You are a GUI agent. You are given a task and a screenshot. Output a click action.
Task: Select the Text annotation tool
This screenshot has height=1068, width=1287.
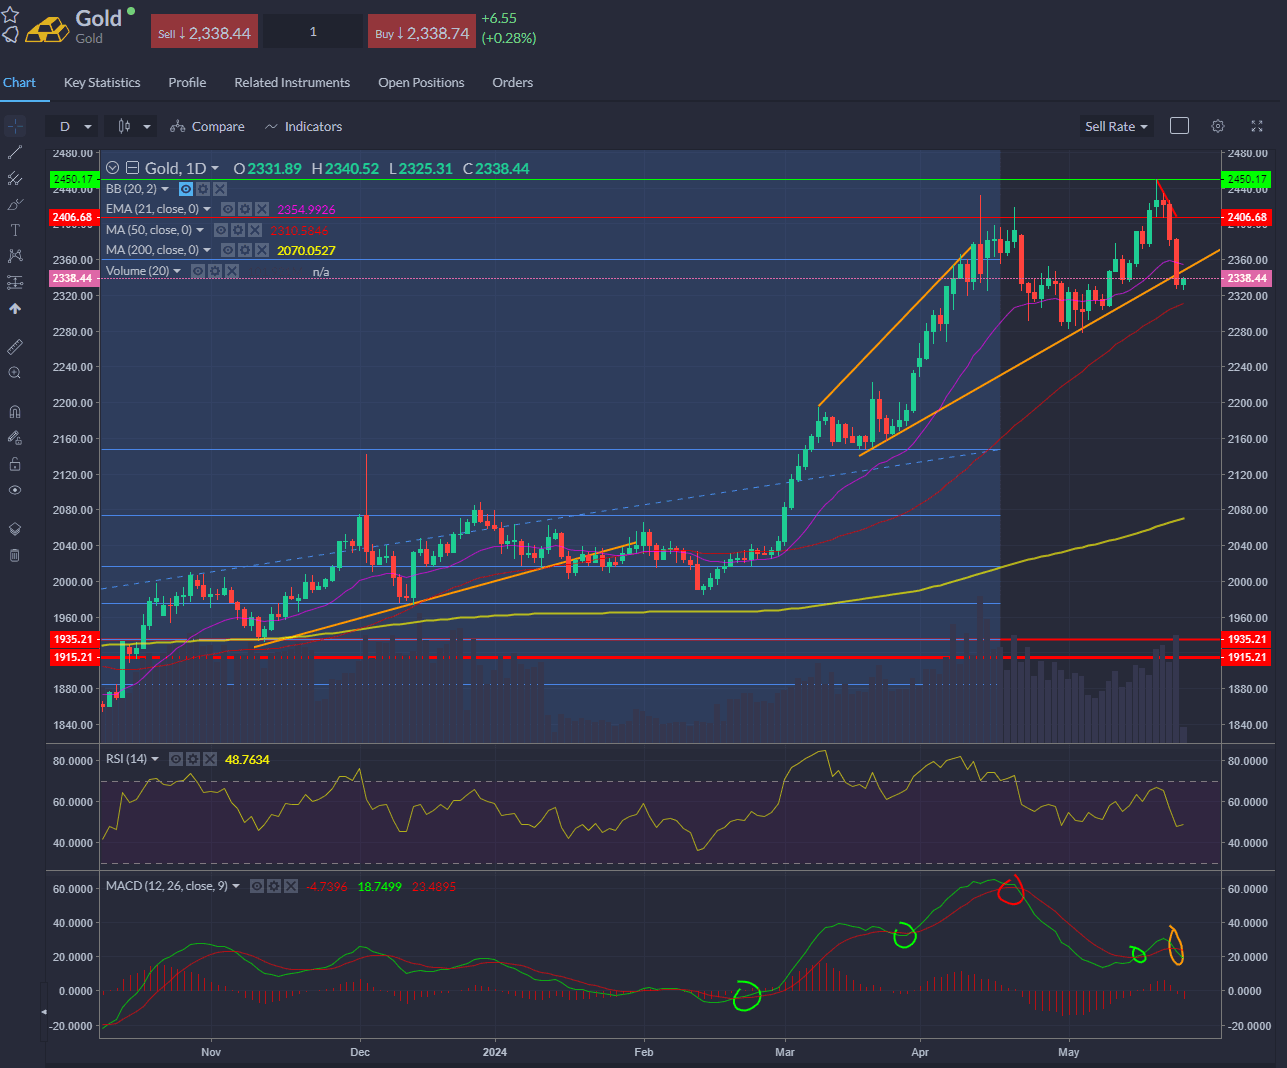click(15, 230)
